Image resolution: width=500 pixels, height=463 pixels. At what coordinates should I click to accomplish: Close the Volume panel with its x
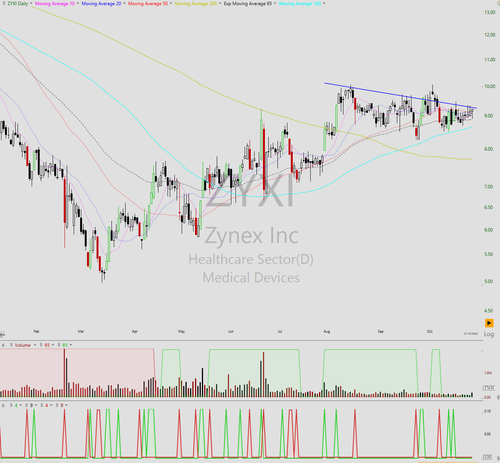3,345
